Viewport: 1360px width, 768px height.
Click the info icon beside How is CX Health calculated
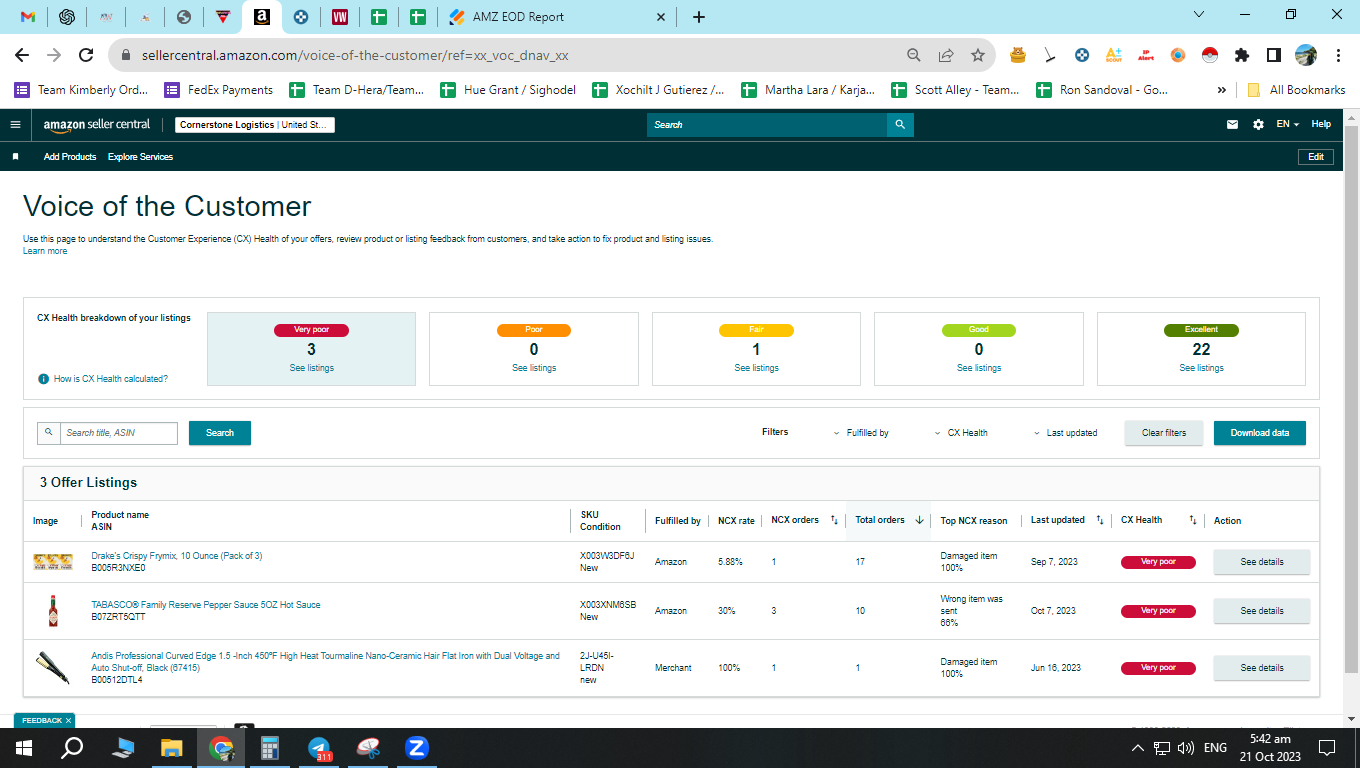point(43,379)
